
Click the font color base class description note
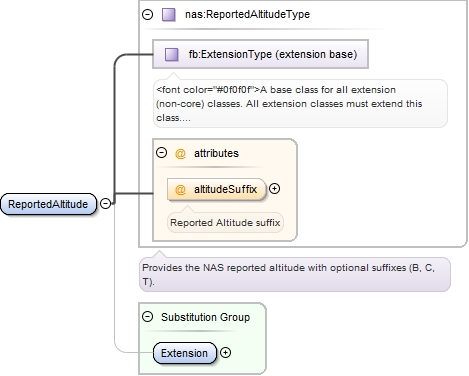(x=300, y=104)
